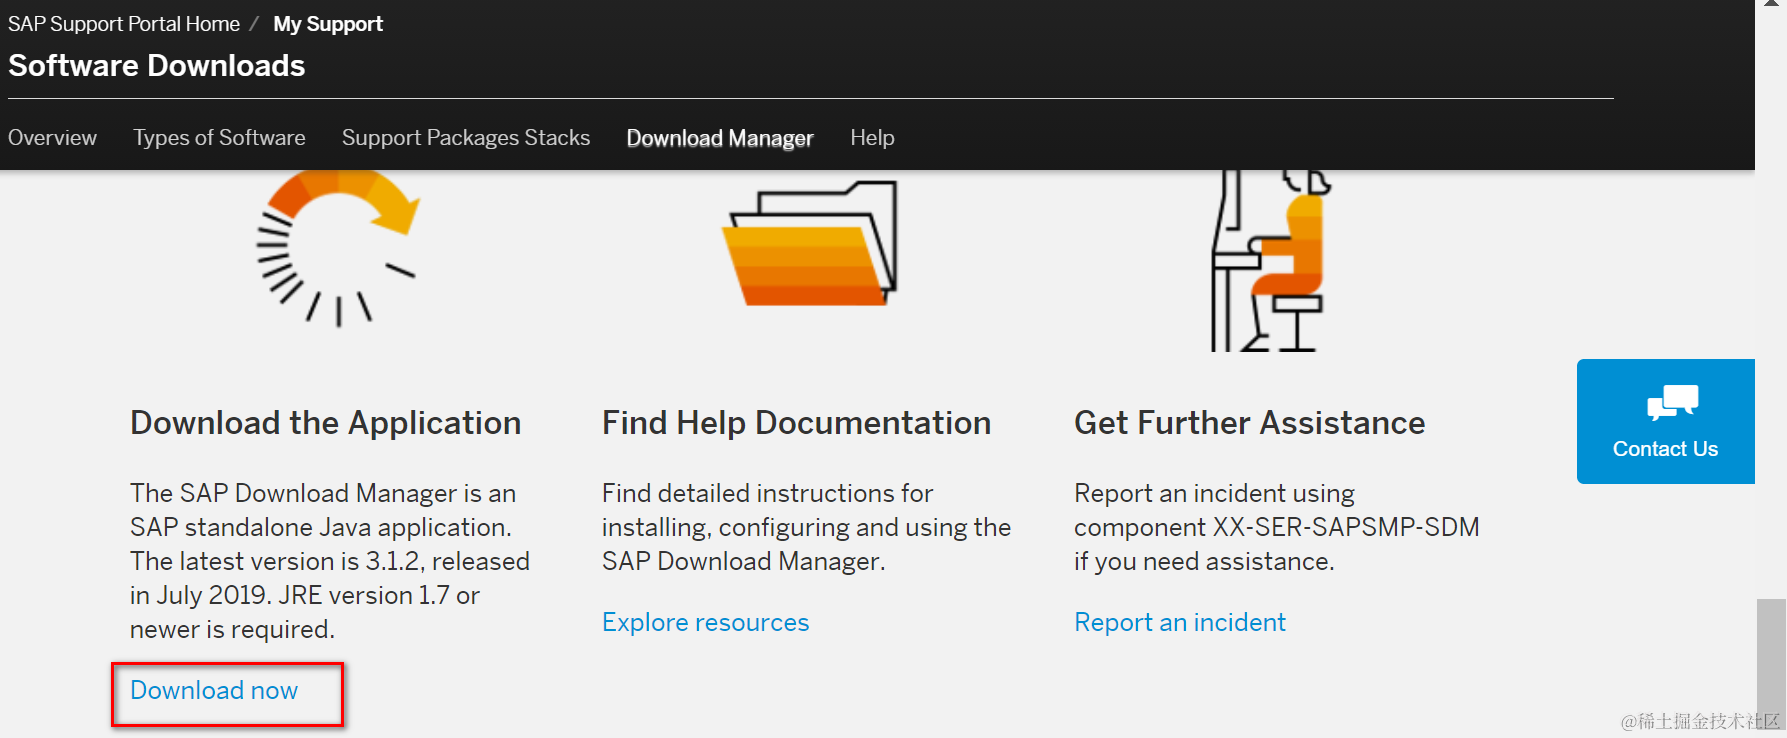The height and width of the screenshot is (738, 1787).
Task: Click the Get Further Assistance heading
Action: [1249, 423]
